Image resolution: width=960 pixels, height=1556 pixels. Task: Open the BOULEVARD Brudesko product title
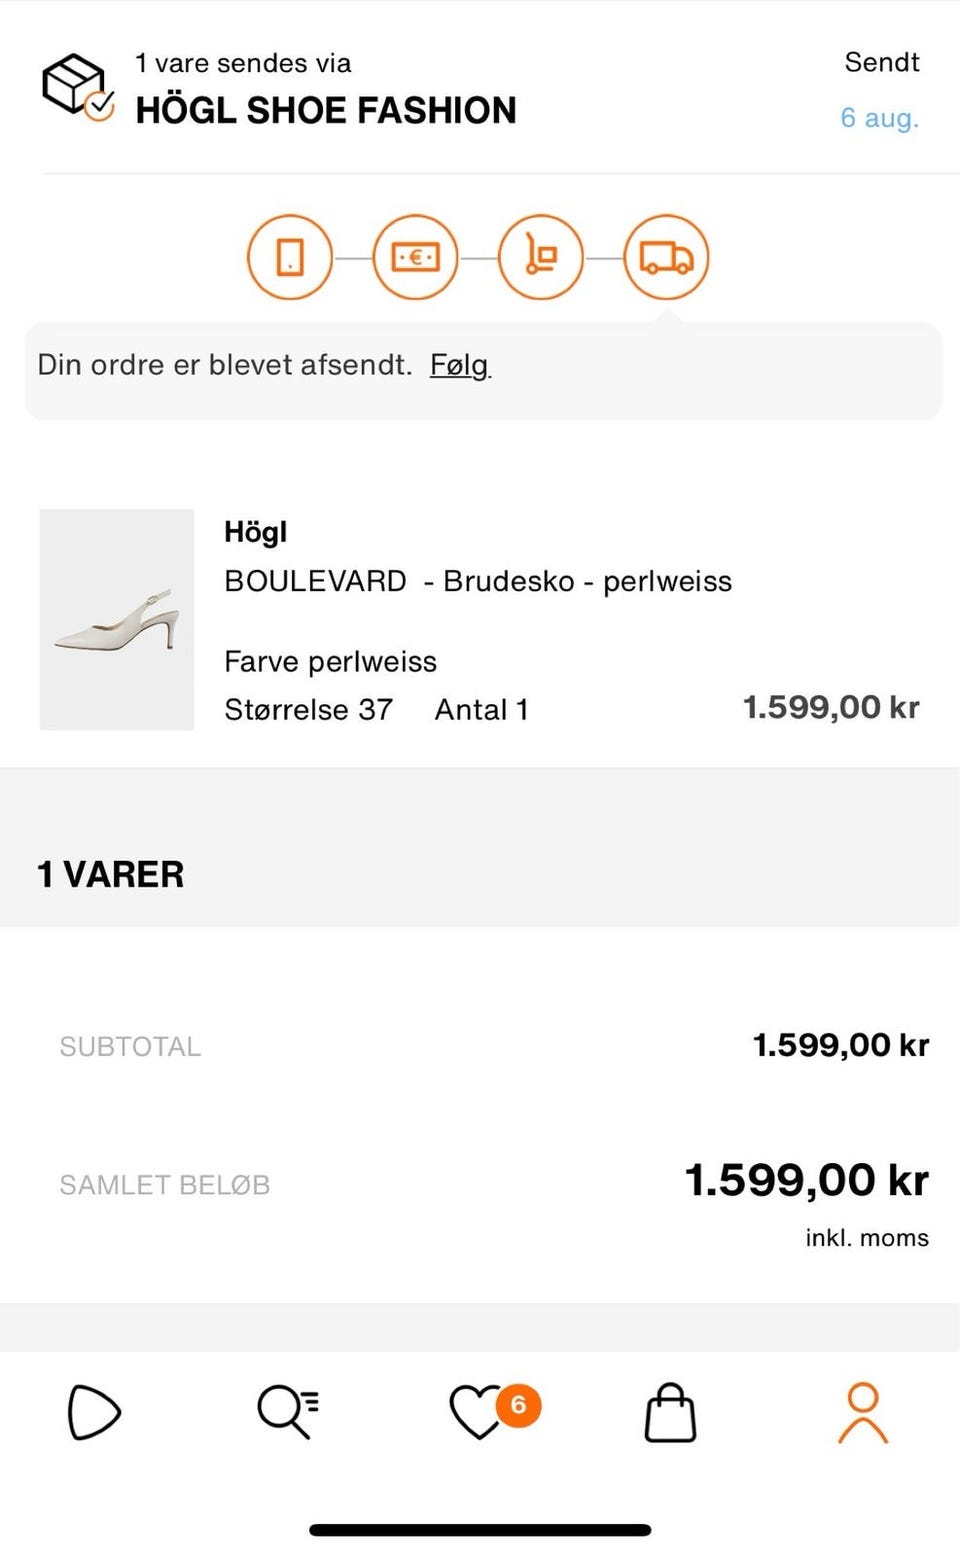pyautogui.click(x=477, y=581)
